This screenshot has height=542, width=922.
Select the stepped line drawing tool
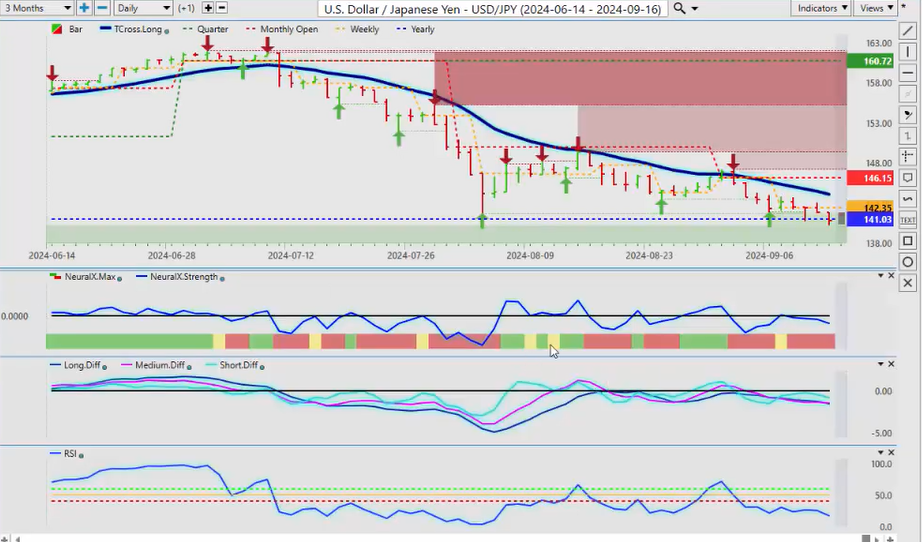[x=907, y=136]
